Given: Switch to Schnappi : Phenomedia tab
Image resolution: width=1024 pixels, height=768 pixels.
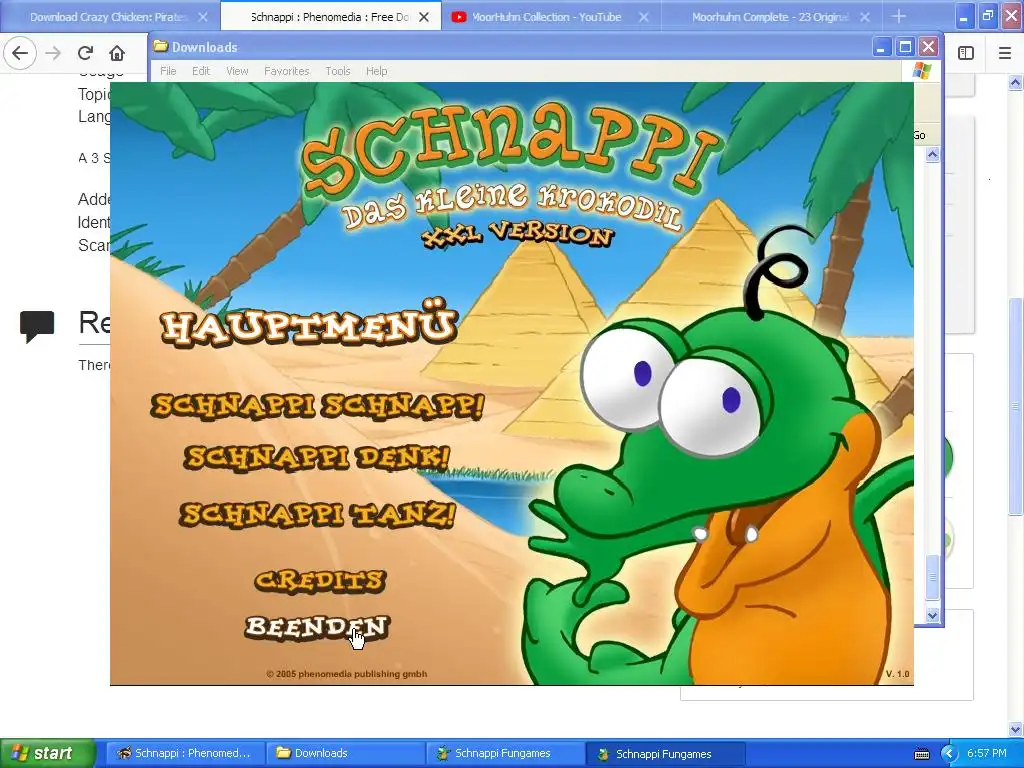Looking at the screenshot, I should point(330,17).
